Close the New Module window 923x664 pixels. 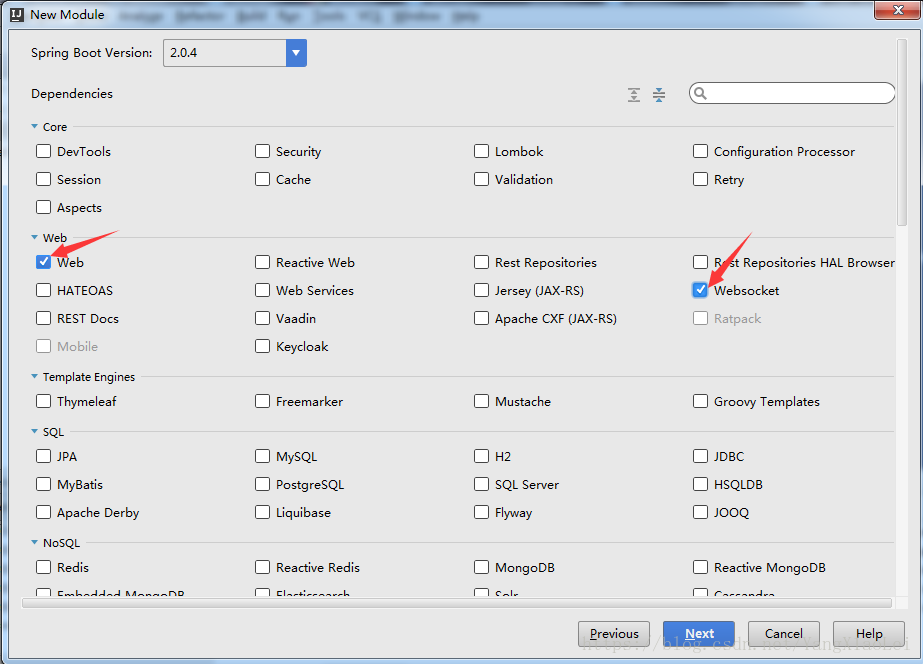pos(898,10)
